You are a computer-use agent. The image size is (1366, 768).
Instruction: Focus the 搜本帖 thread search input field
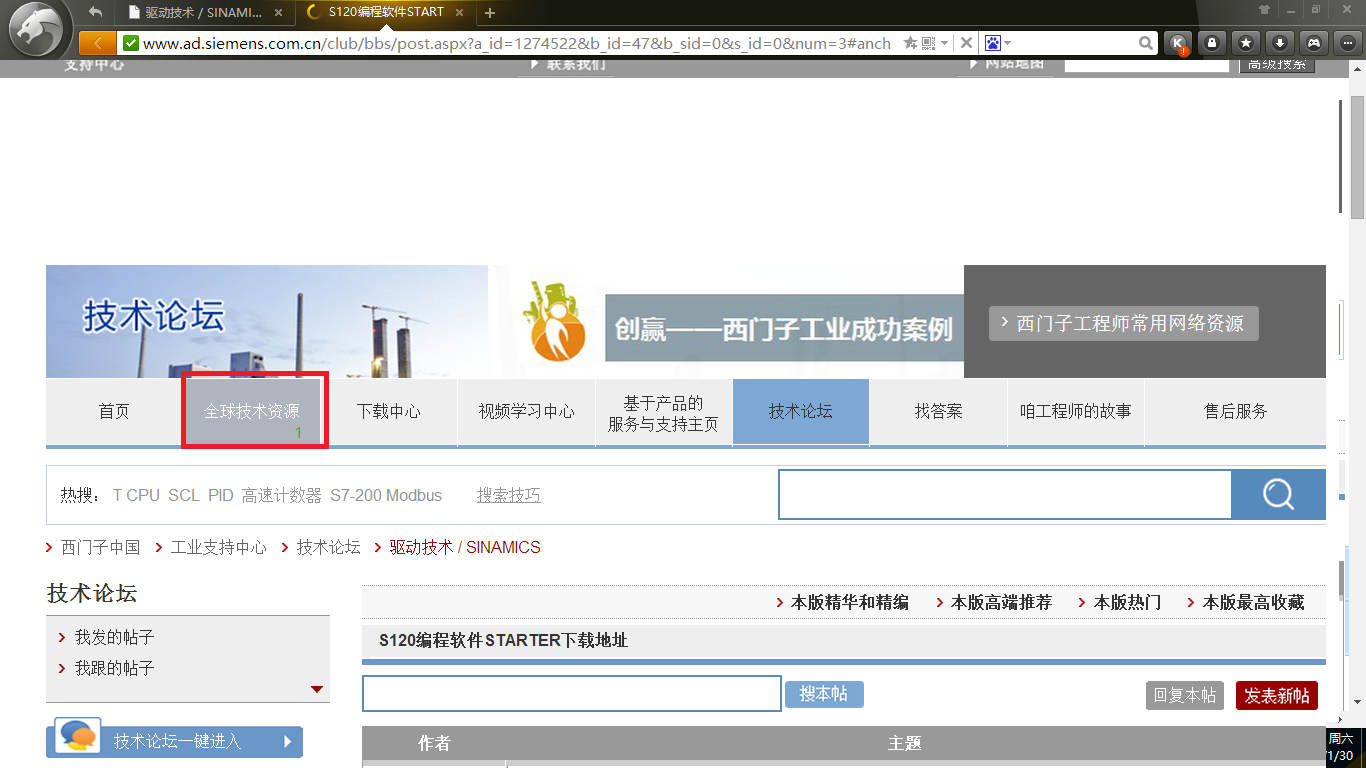click(571, 694)
